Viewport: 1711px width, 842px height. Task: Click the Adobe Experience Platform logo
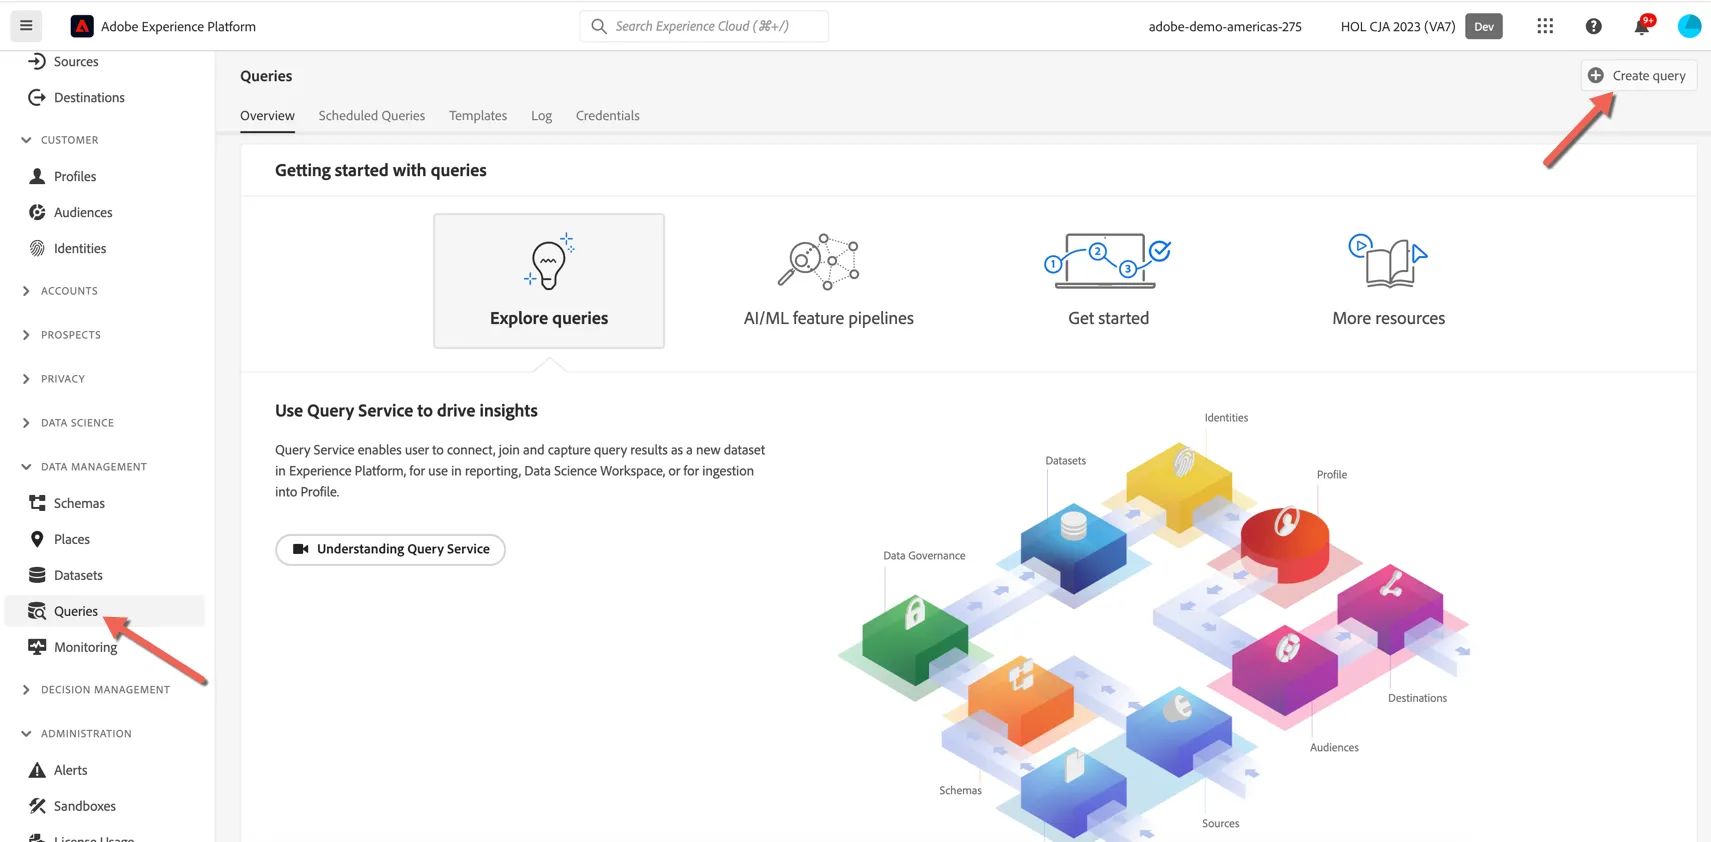[82, 26]
